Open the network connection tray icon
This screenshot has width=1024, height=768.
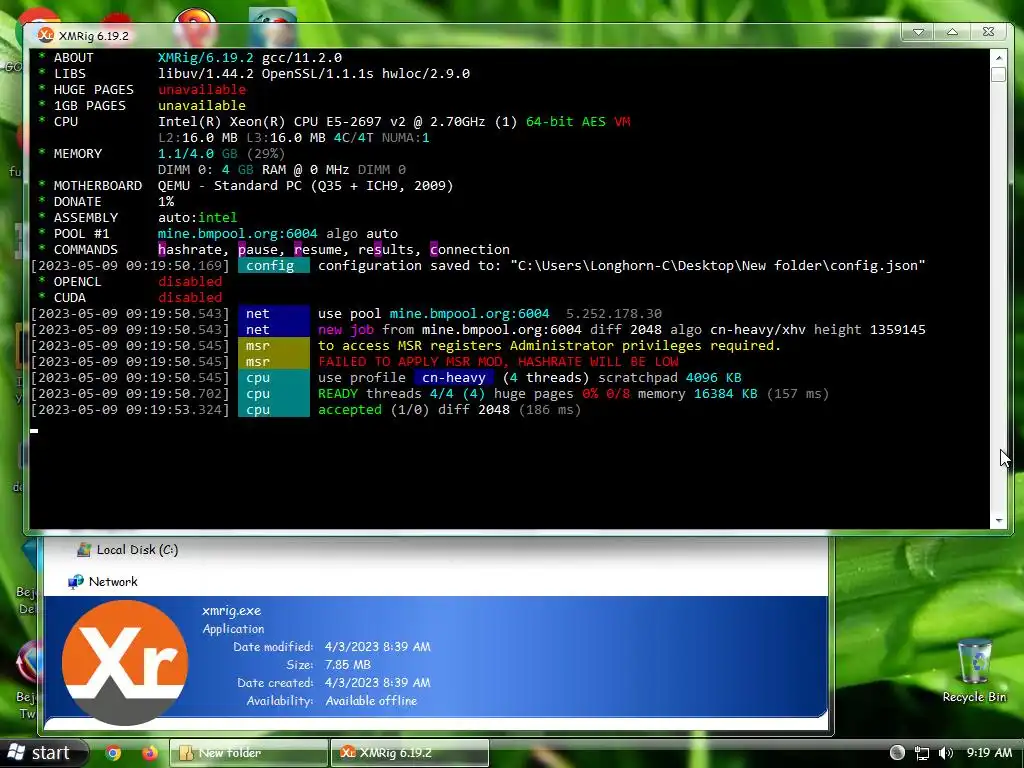coord(921,753)
